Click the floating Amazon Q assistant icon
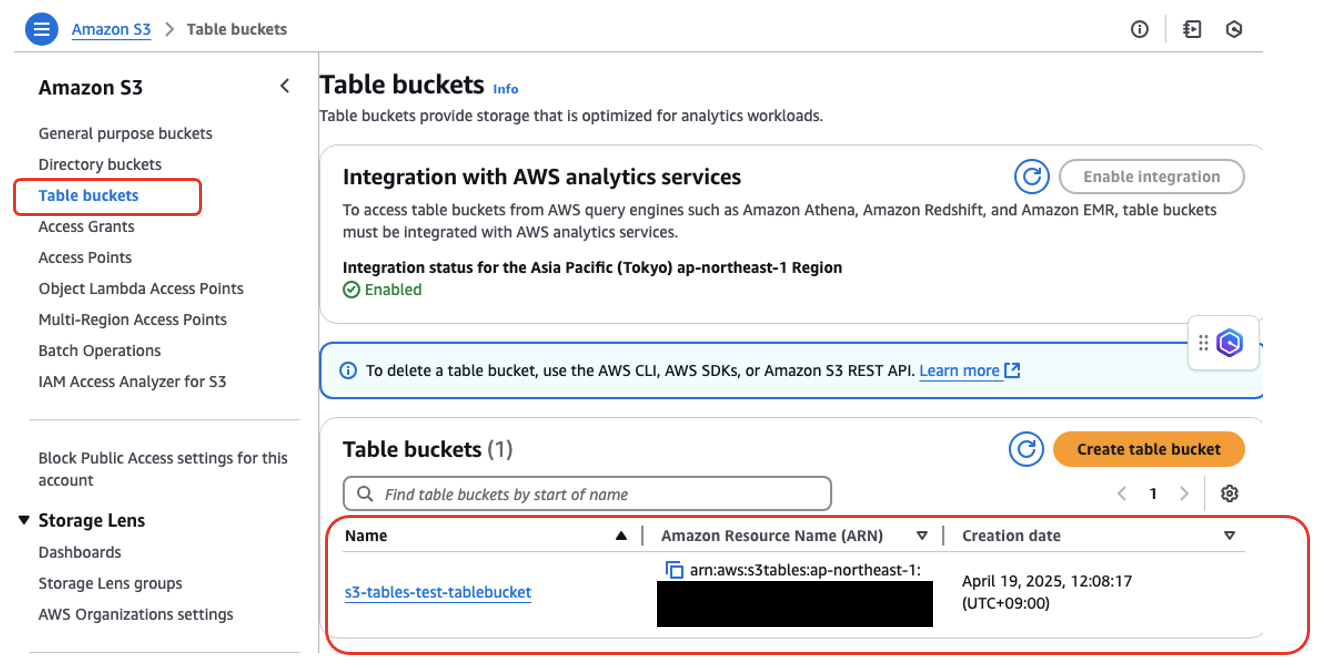The height and width of the screenshot is (668, 1334). click(1229, 344)
